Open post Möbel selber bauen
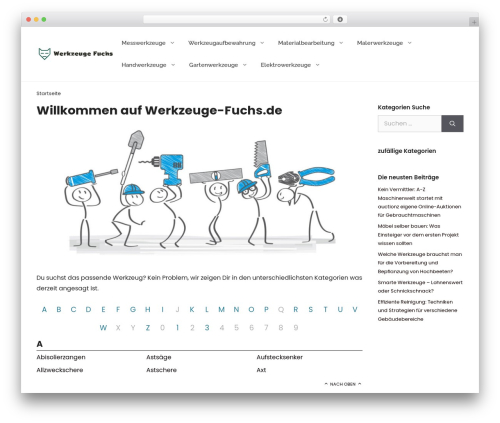This screenshot has width=500, height=423. (418, 235)
